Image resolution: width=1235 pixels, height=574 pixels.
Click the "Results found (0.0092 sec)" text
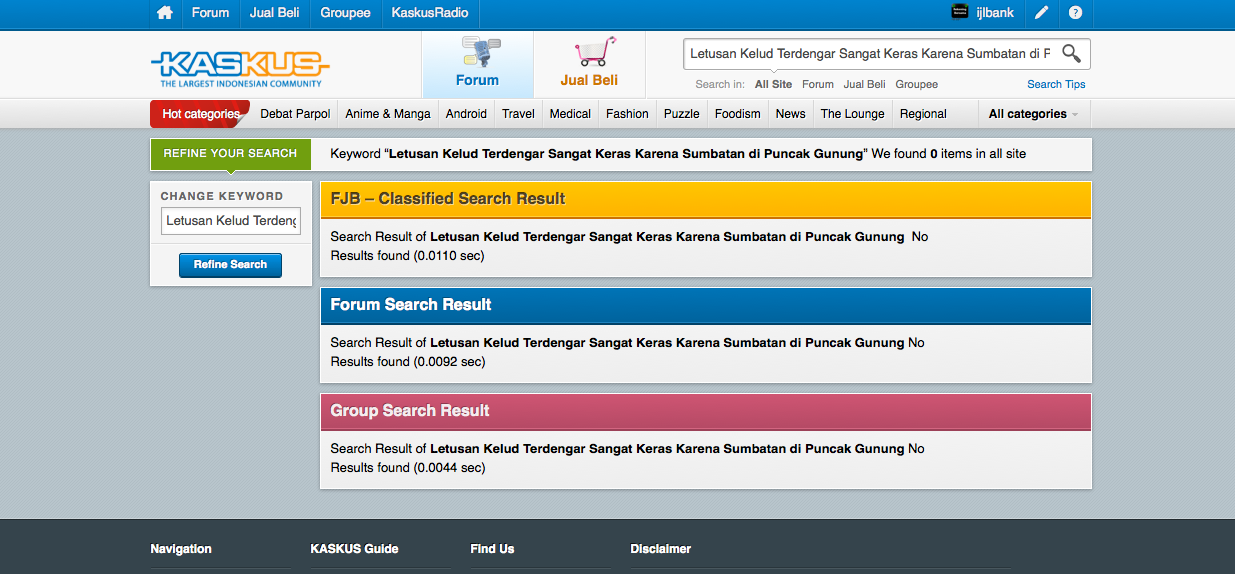tap(408, 362)
